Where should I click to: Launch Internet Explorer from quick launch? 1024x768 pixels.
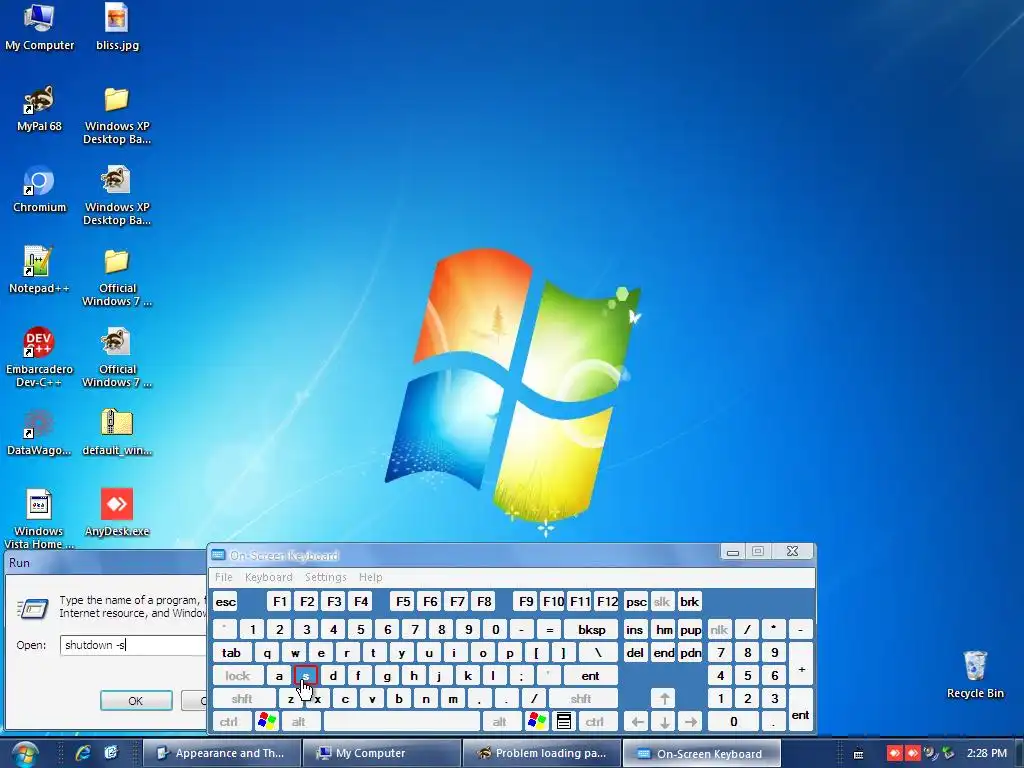click(x=83, y=753)
